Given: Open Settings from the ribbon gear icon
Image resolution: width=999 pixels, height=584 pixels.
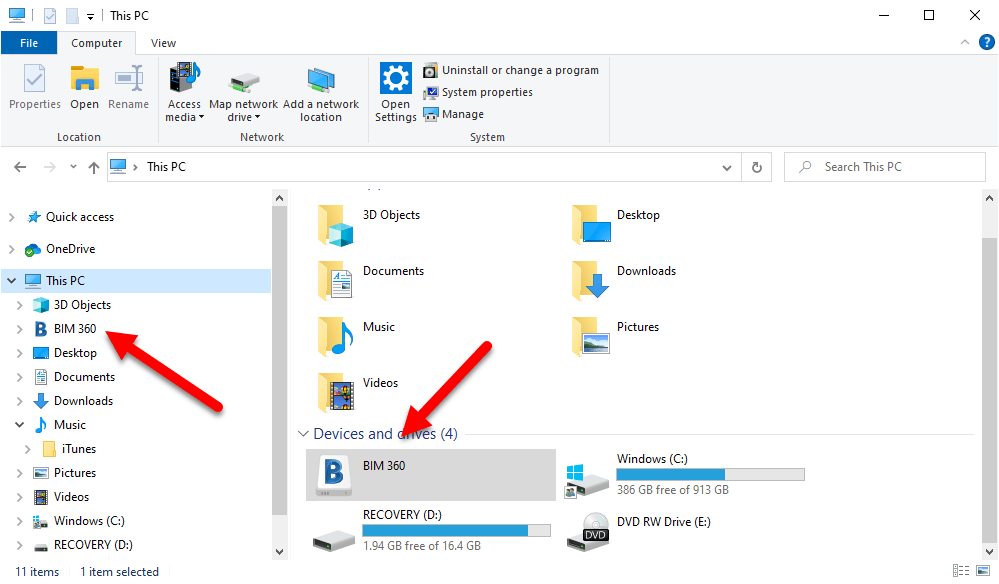Looking at the screenshot, I should click(396, 93).
